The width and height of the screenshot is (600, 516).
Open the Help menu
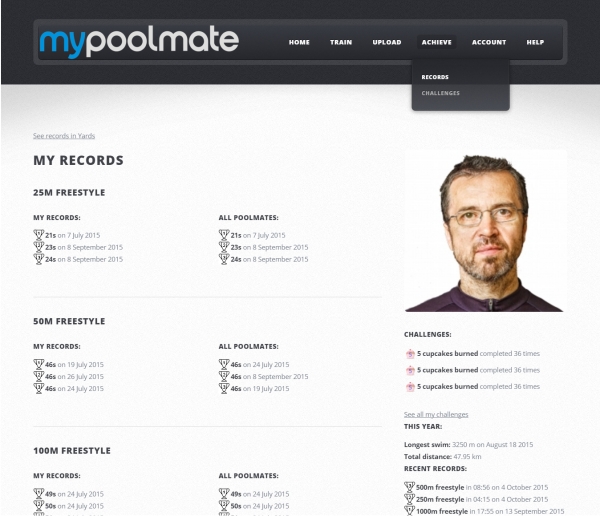tap(535, 42)
